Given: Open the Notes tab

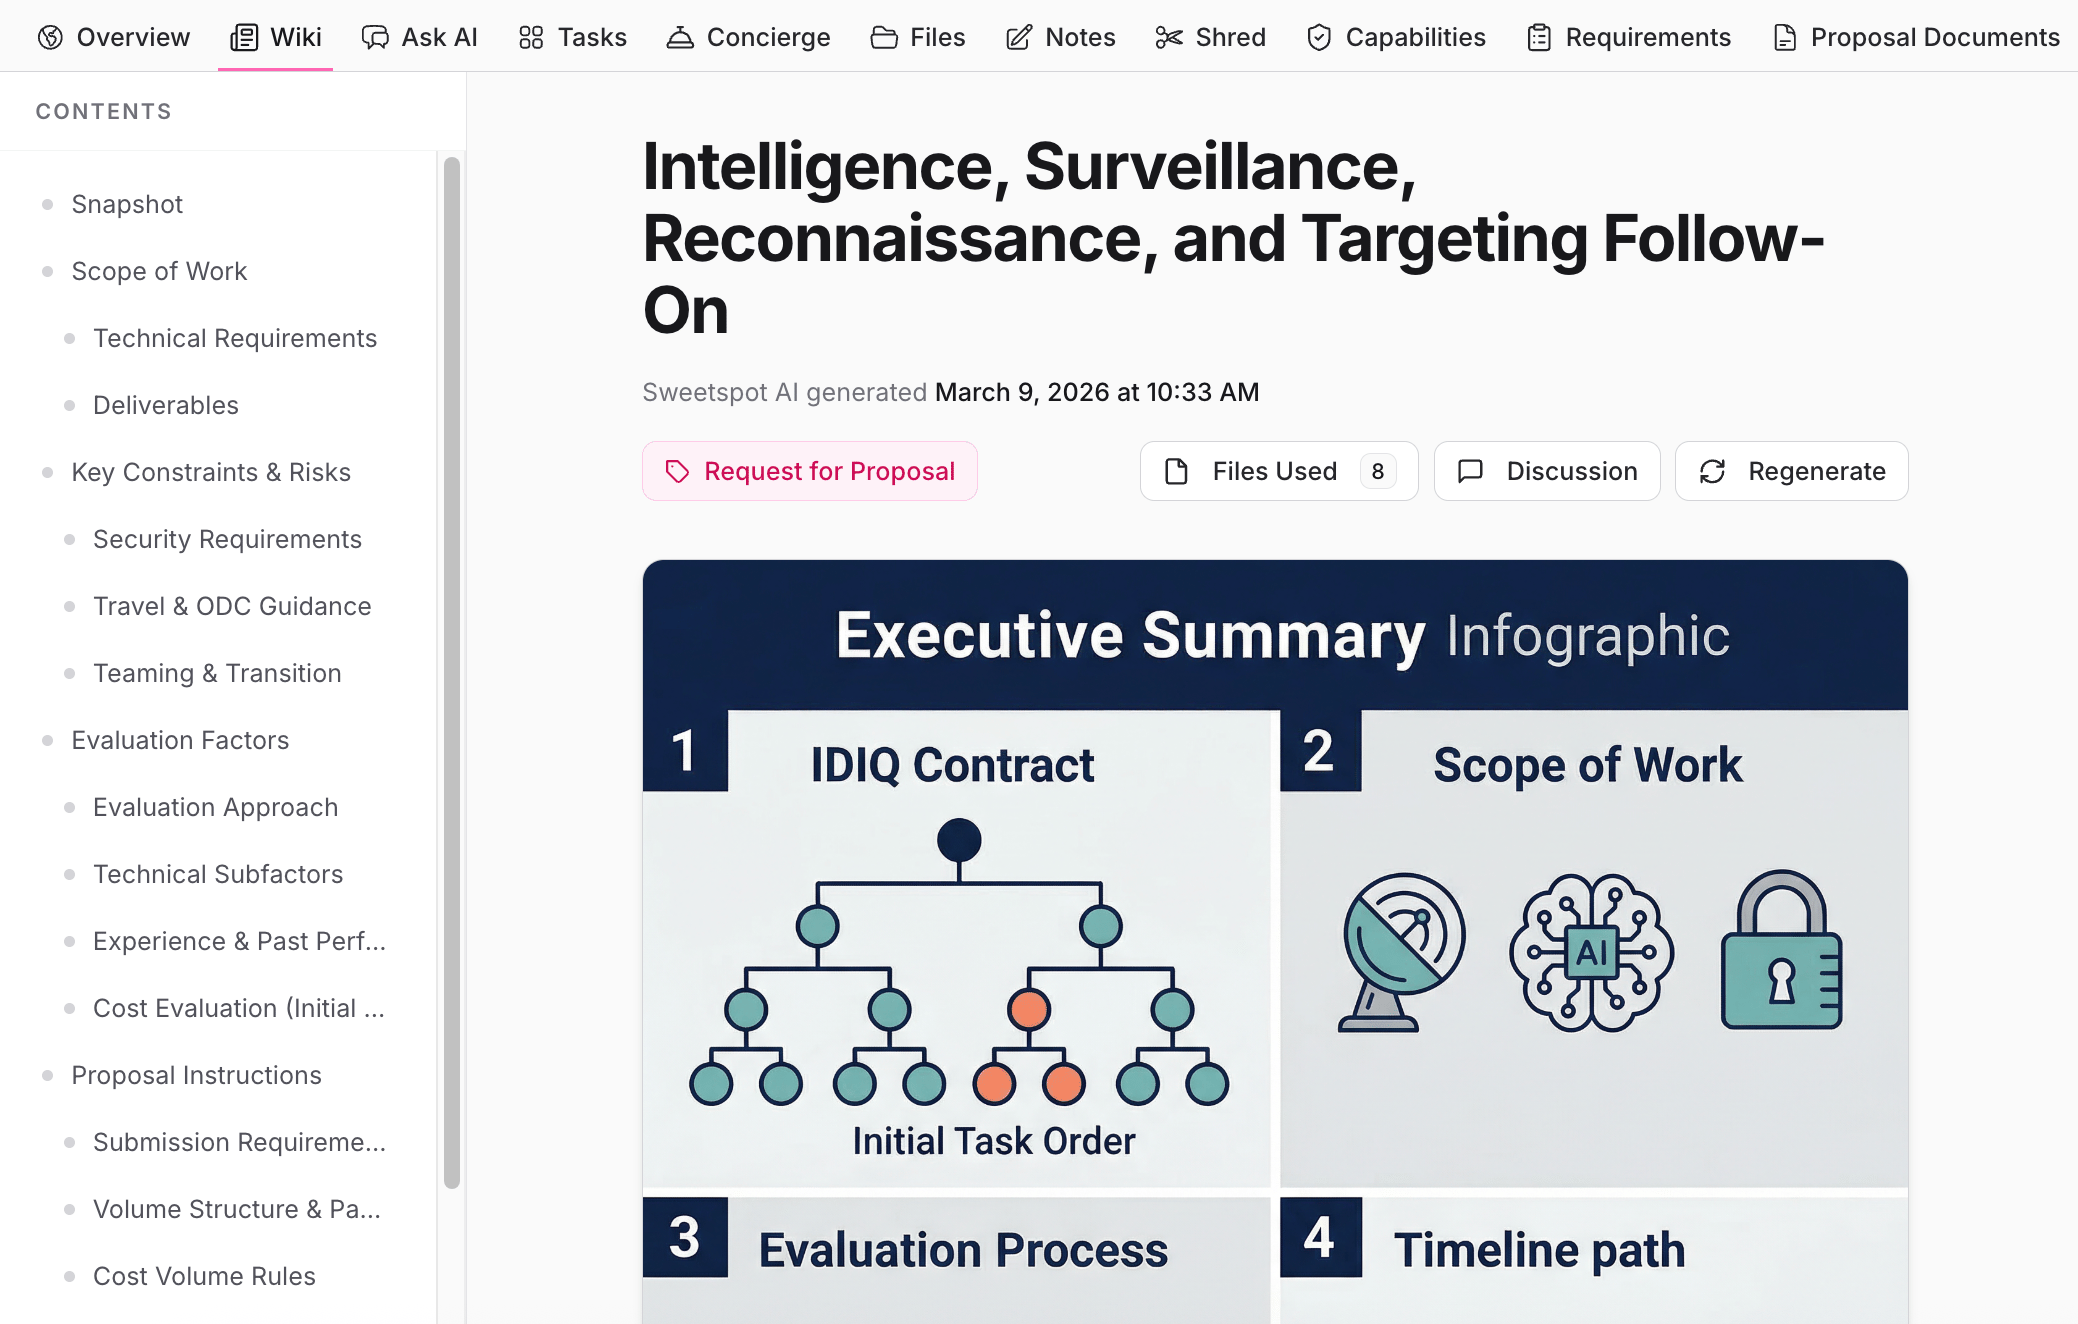Looking at the screenshot, I should click(1061, 37).
